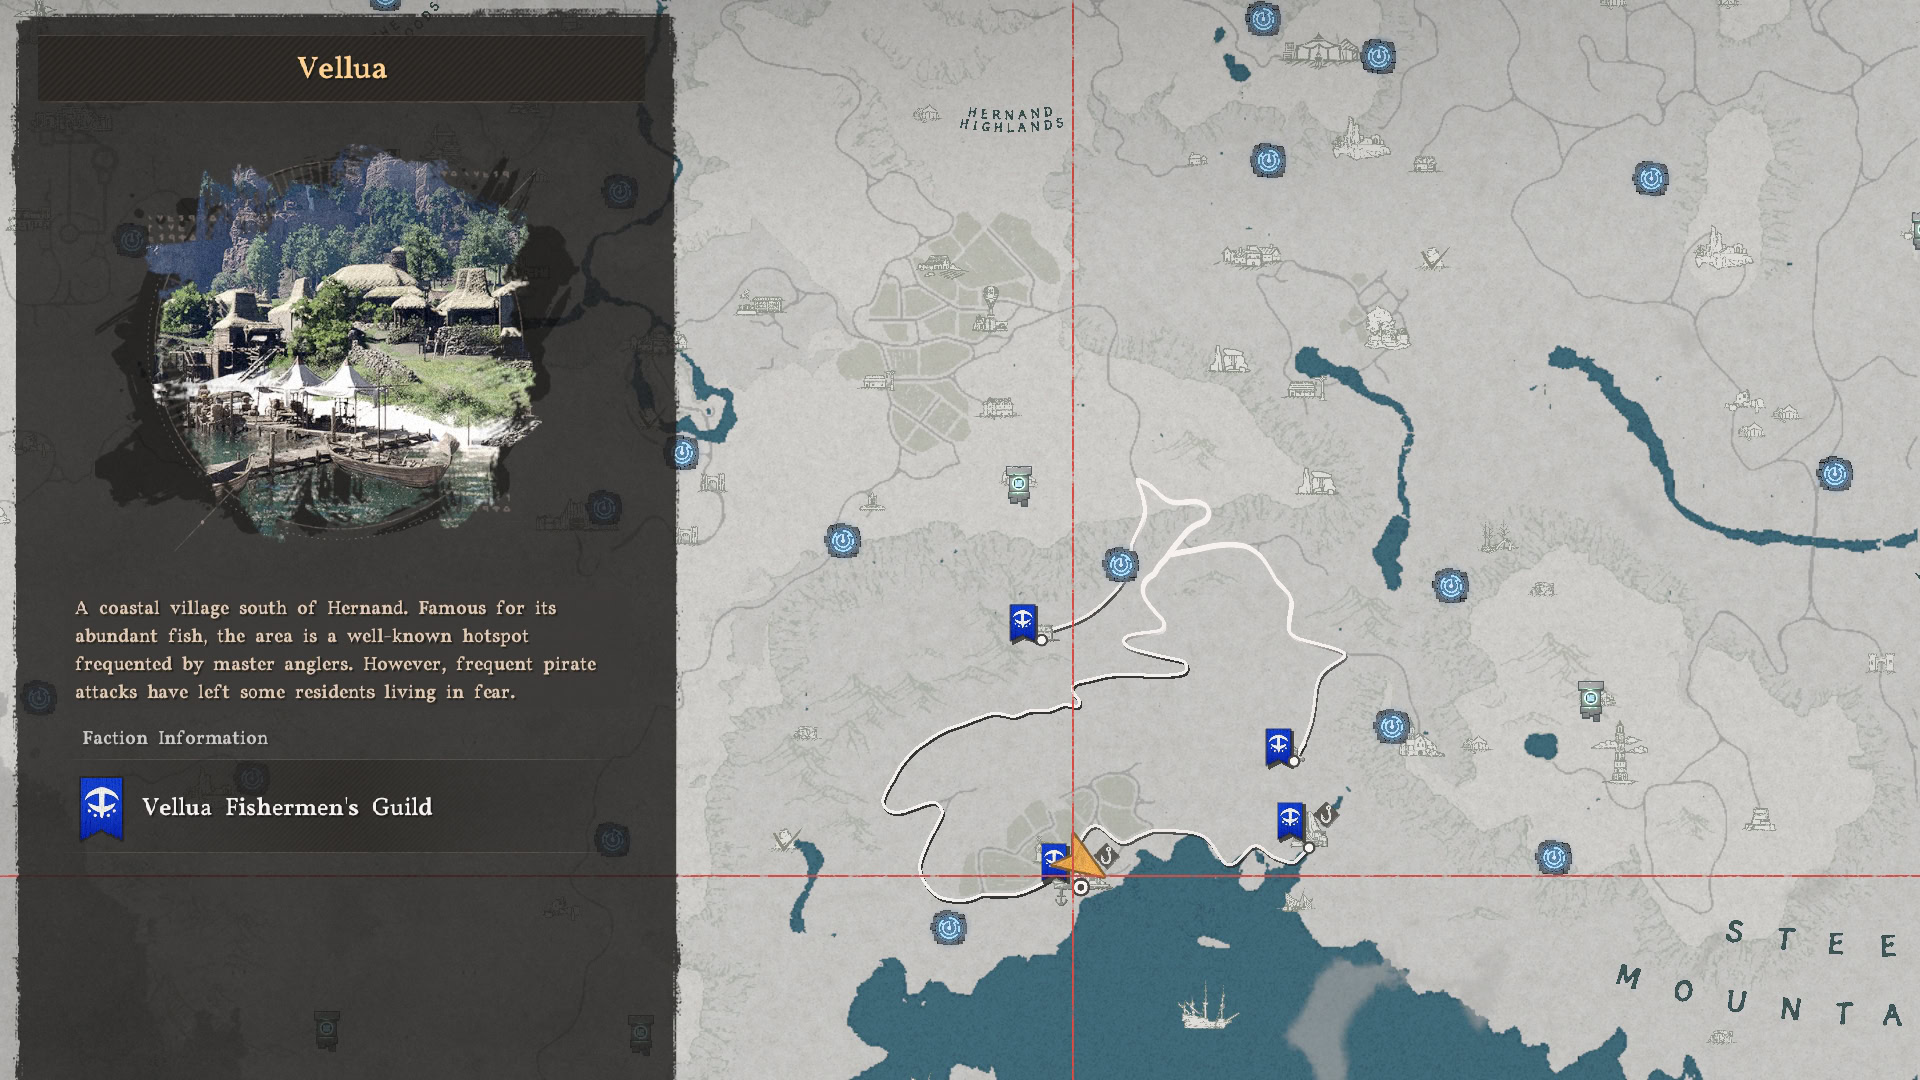The width and height of the screenshot is (1920, 1080).
Task: Select the lantern device south of the Hernand fields
Action: [x=1018, y=485]
